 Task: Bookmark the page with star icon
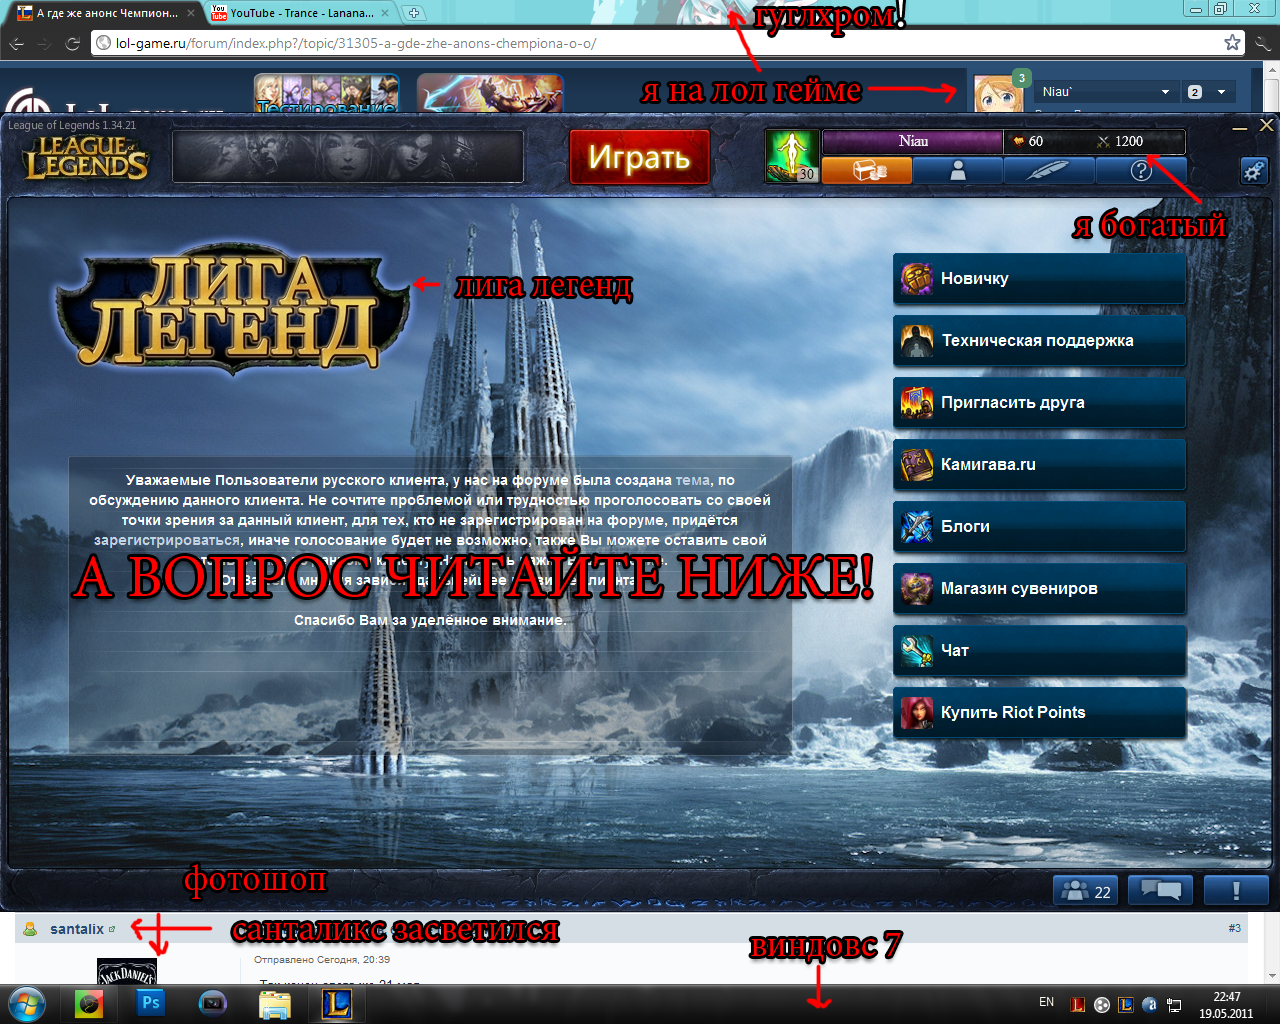[x=1233, y=43]
